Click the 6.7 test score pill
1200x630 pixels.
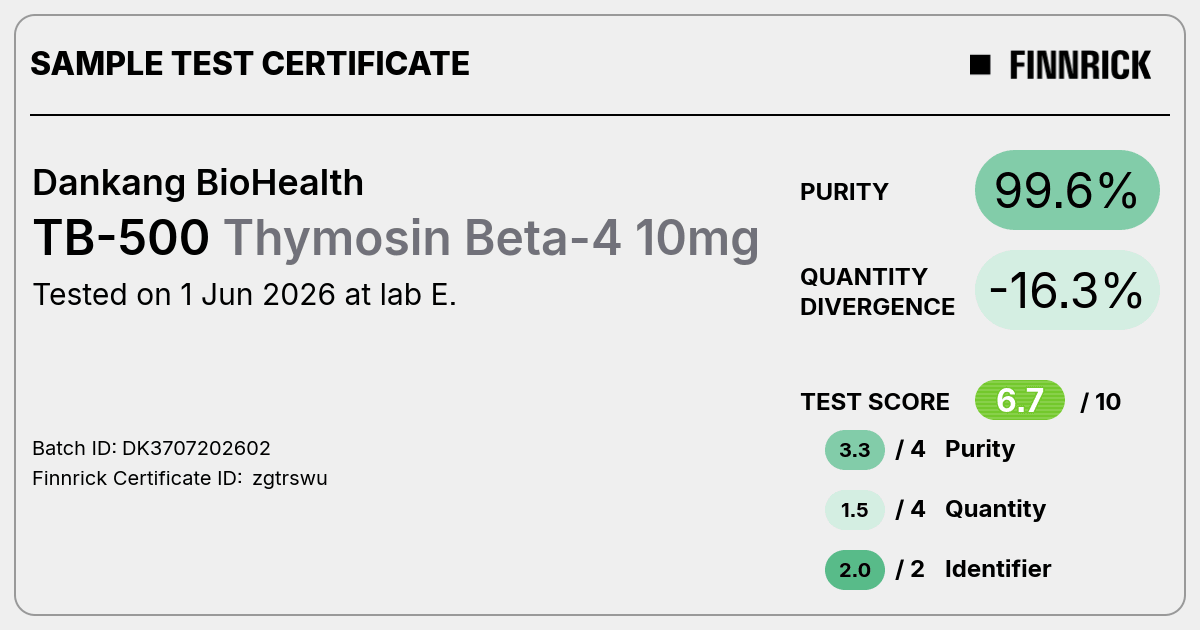(1020, 401)
